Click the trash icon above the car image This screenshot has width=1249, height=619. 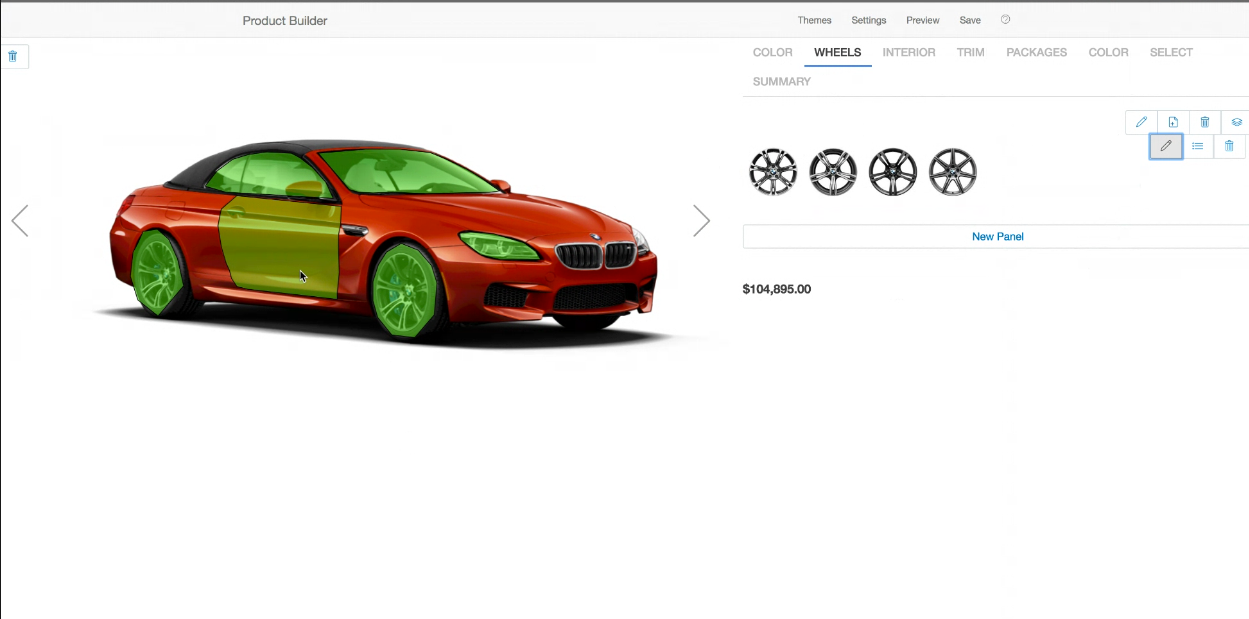(x=13, y=57)
